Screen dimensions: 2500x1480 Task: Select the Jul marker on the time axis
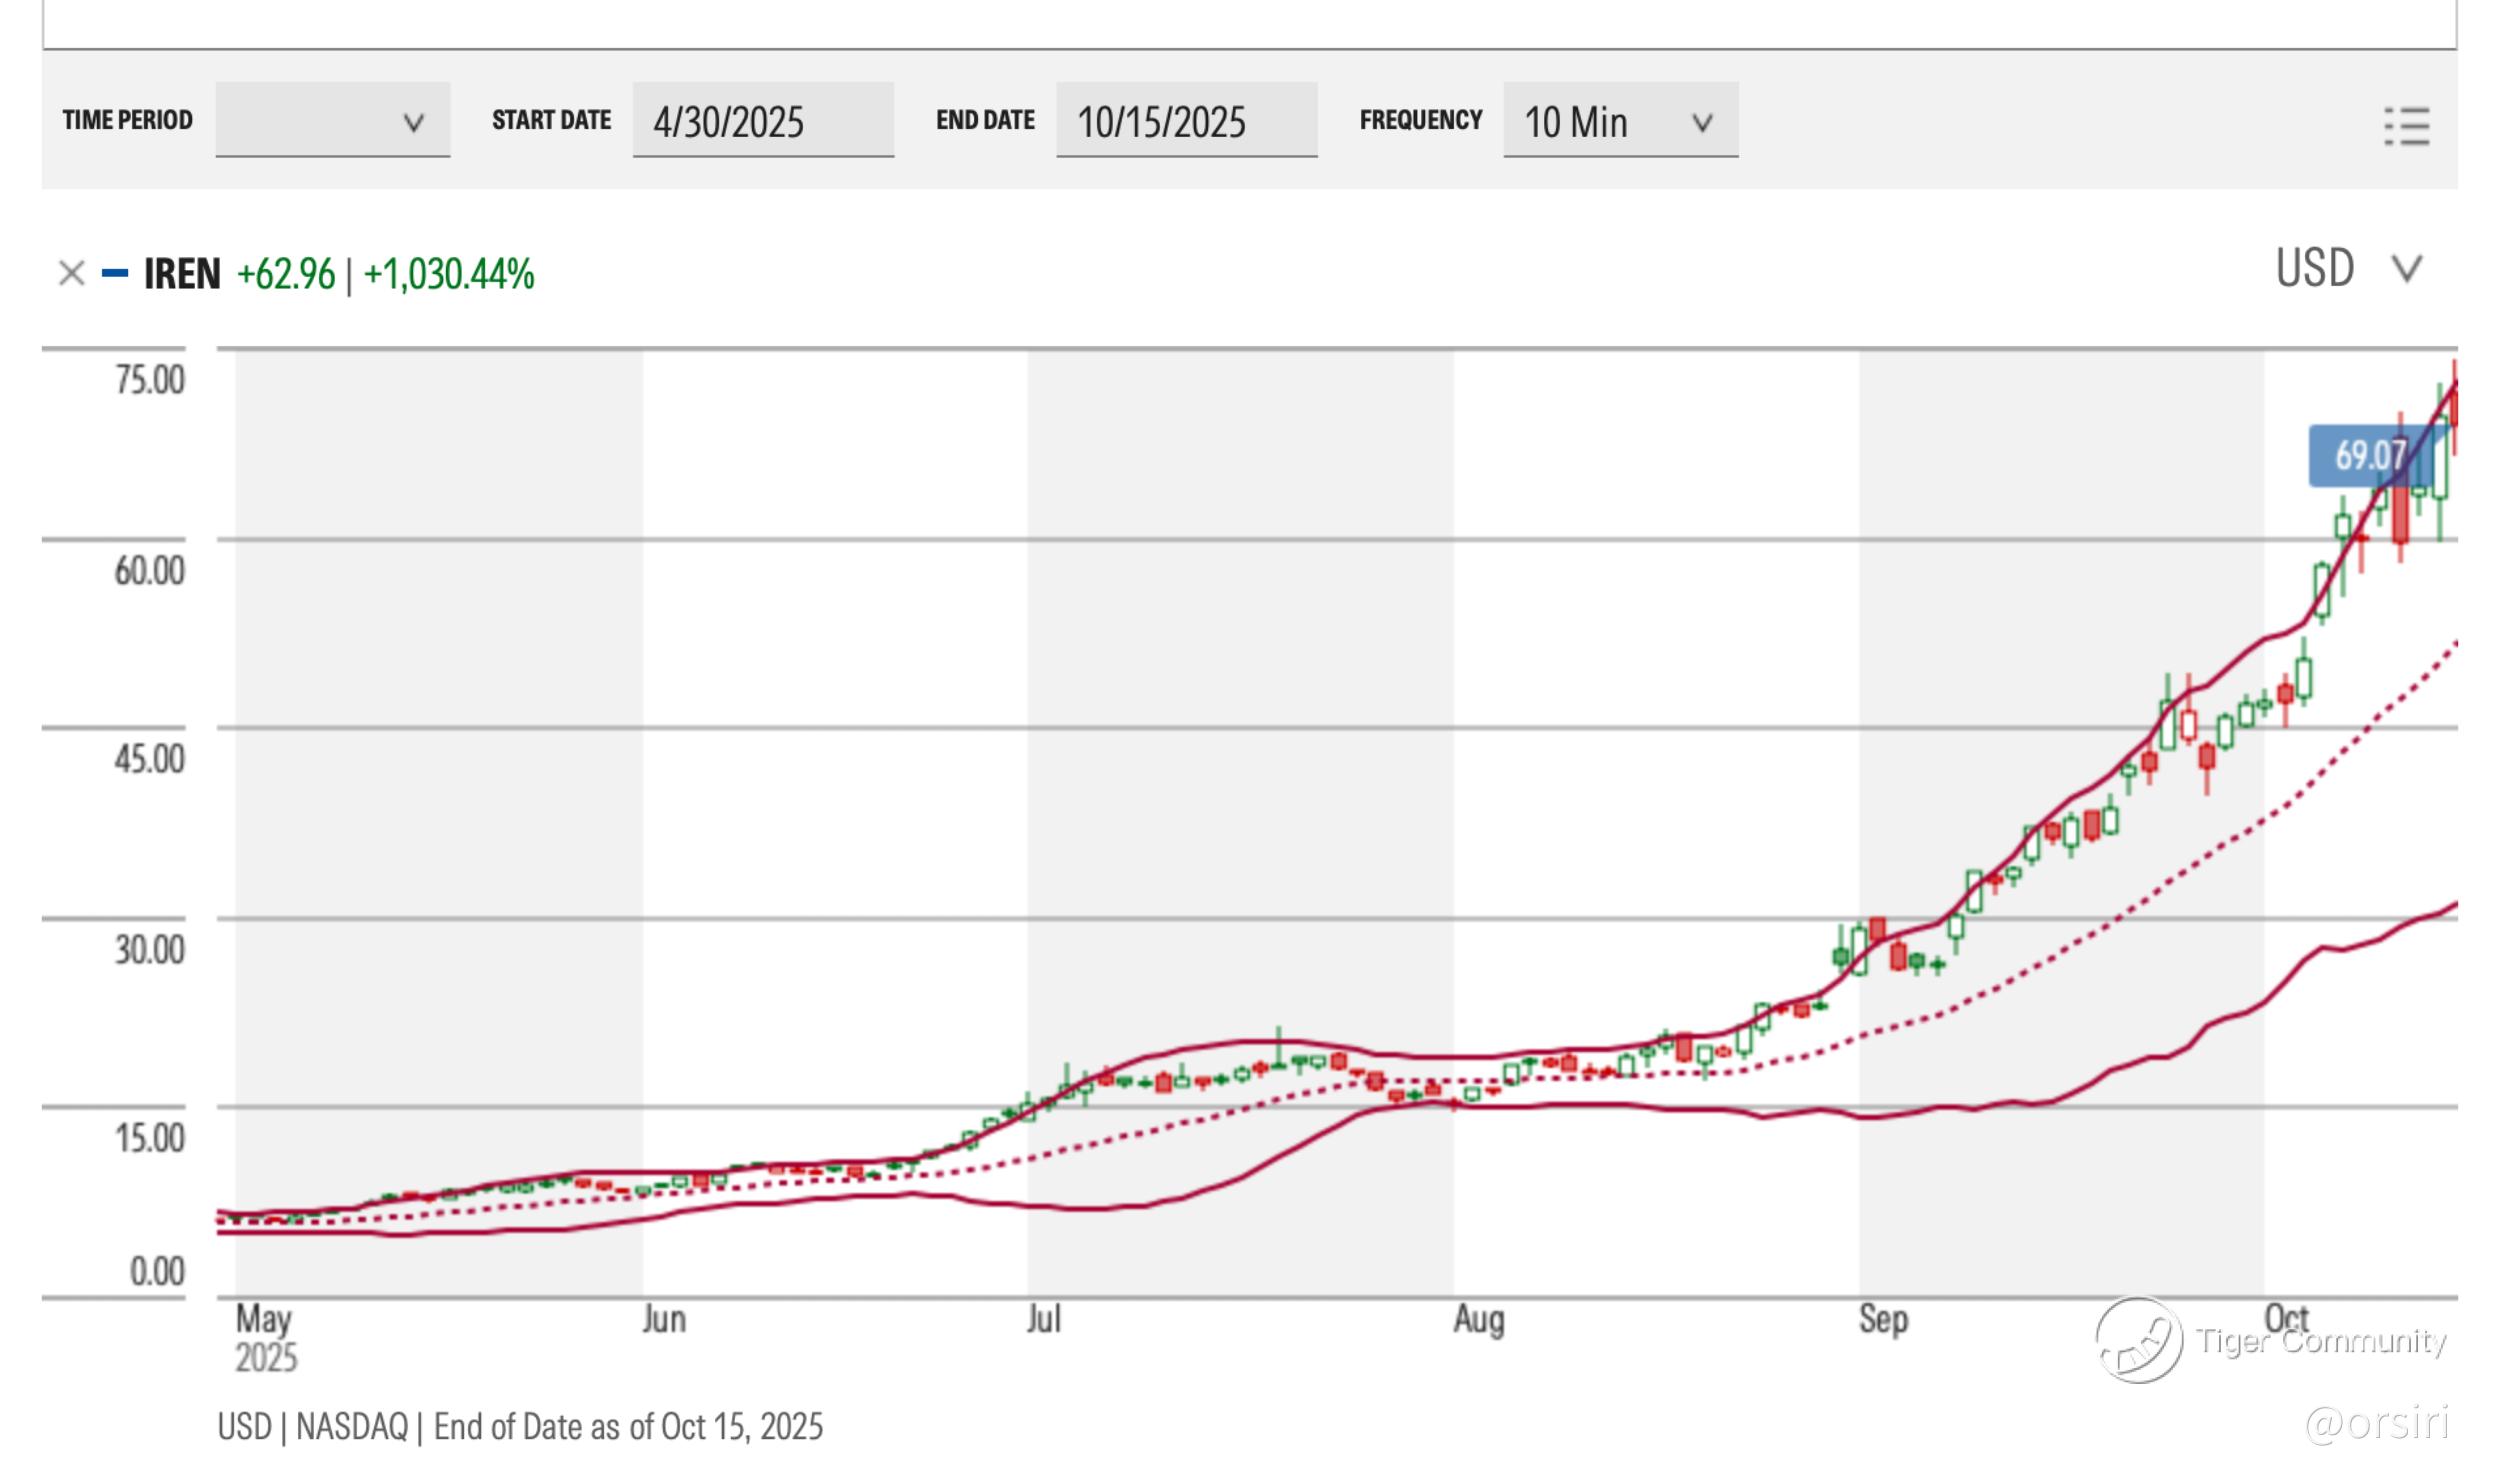click(1043, 1319)
